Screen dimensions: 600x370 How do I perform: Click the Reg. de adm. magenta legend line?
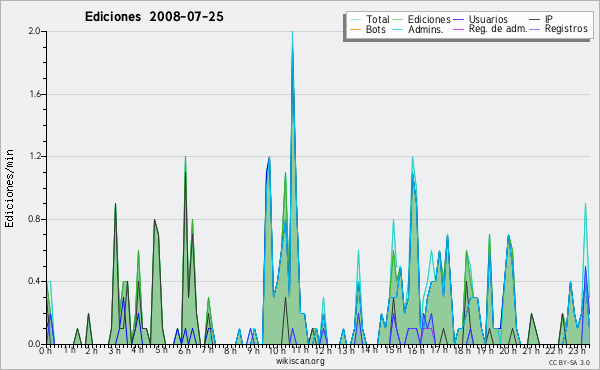458,29
